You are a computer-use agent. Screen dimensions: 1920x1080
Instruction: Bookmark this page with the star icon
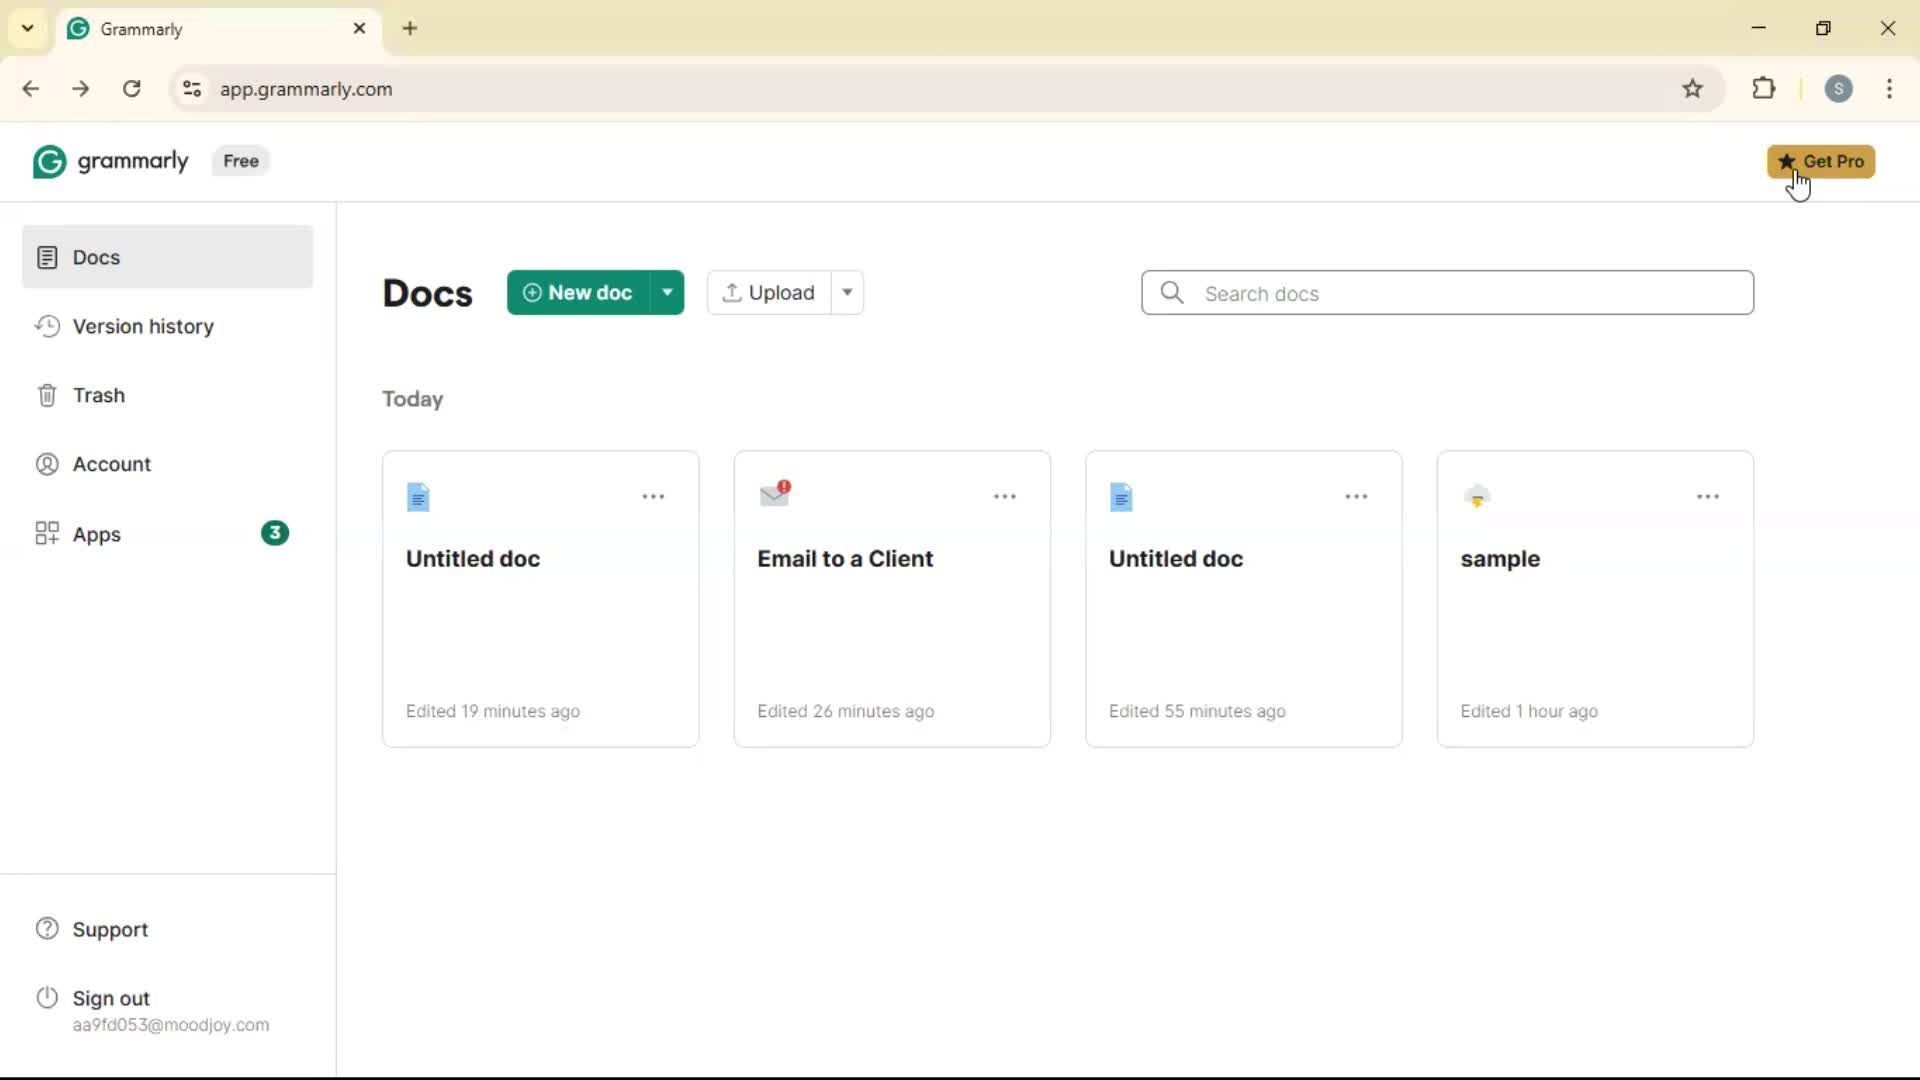tap(1692, 89)
